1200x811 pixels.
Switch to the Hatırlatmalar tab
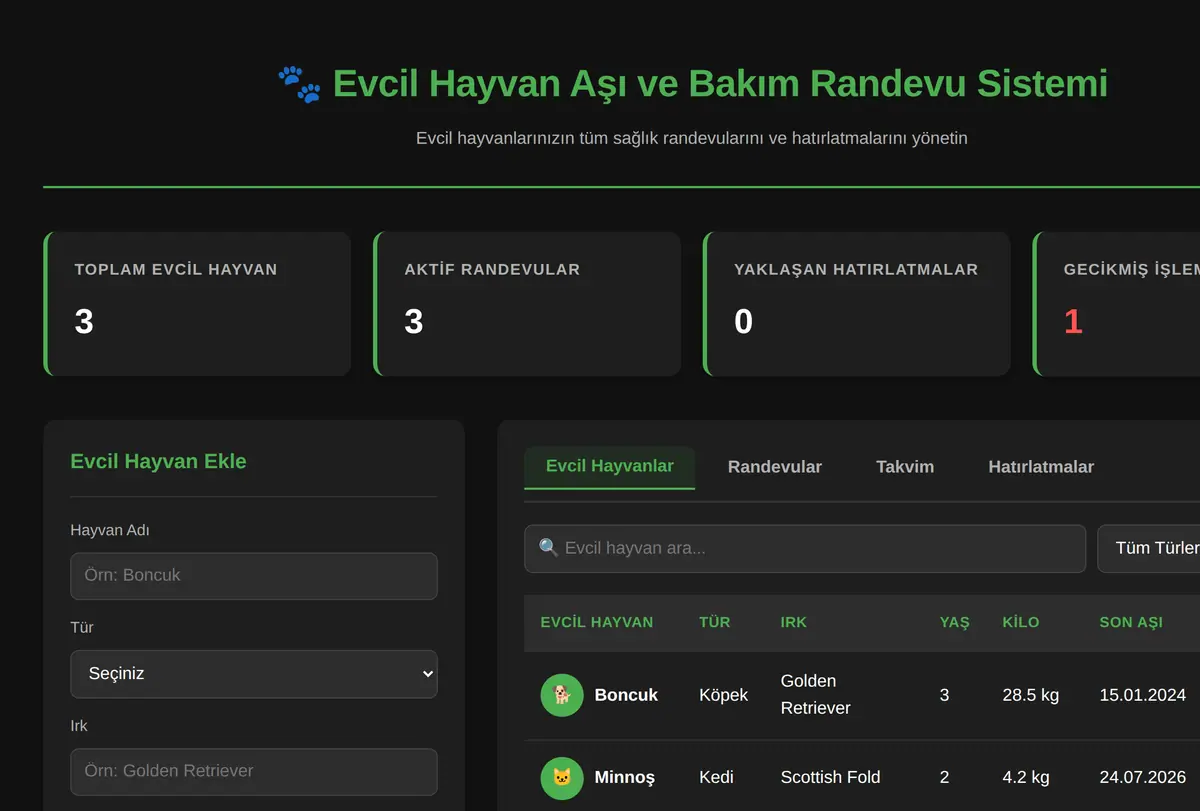coord(1041,467)
